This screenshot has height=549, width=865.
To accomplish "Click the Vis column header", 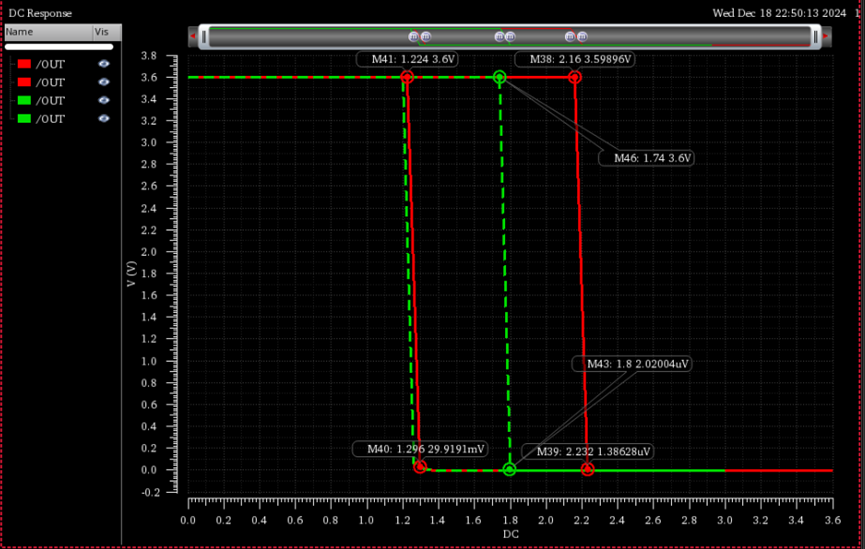I will pos(107,32).
